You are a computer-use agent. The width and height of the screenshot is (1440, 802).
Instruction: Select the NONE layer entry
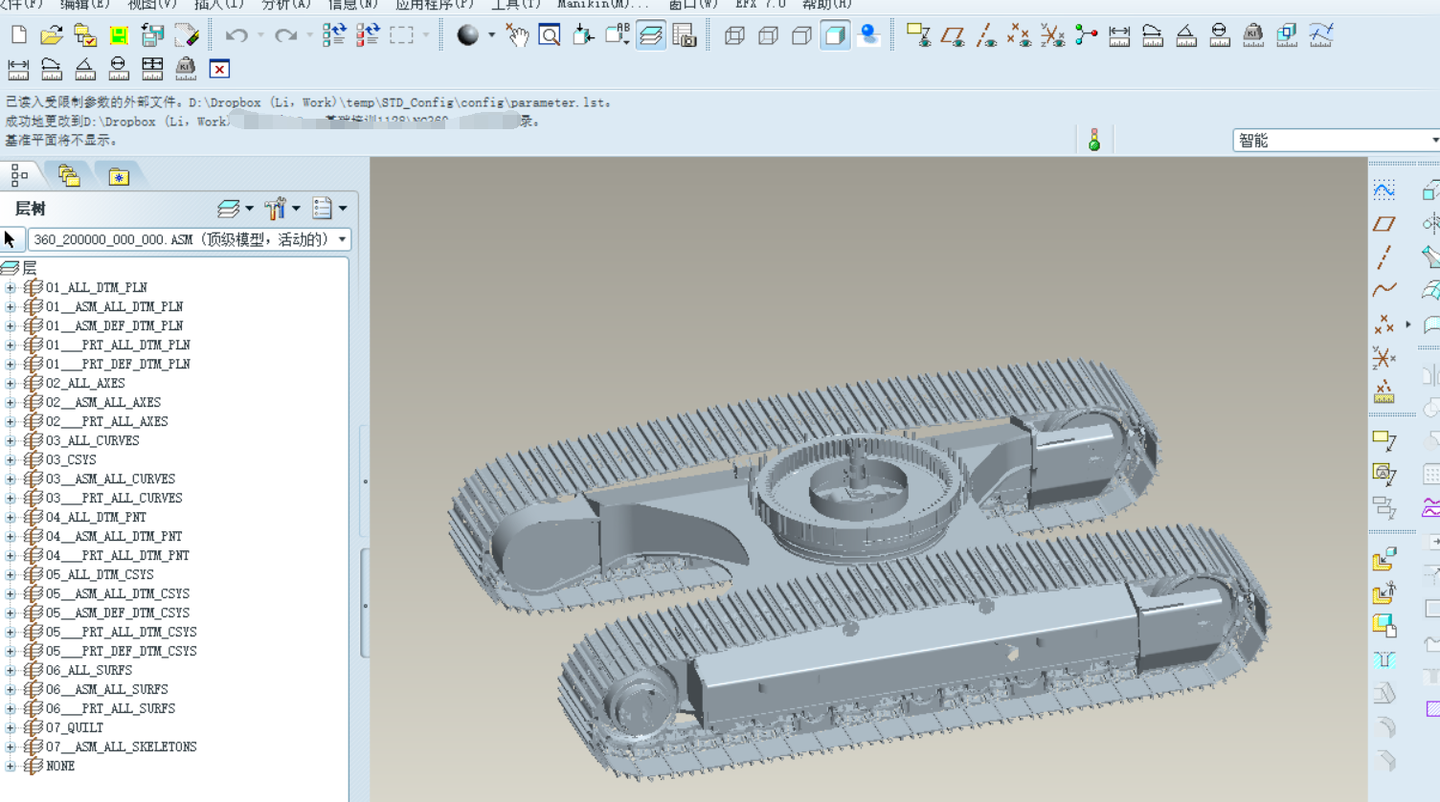tap(60, 766)
